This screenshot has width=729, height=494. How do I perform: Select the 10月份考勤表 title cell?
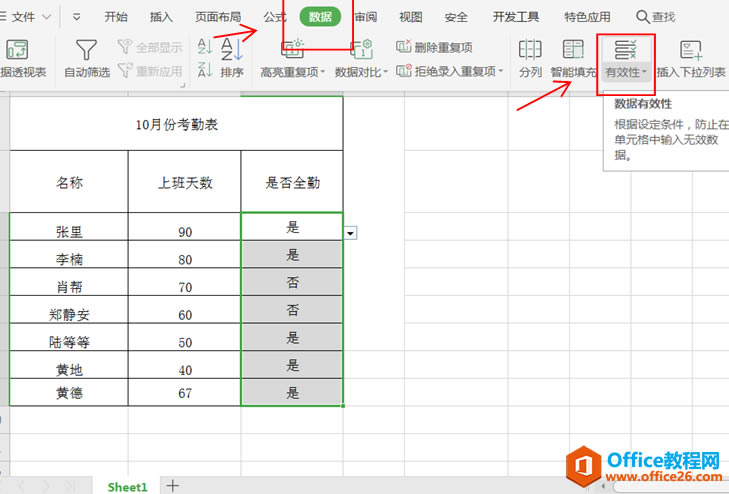(x=176, y=124)
